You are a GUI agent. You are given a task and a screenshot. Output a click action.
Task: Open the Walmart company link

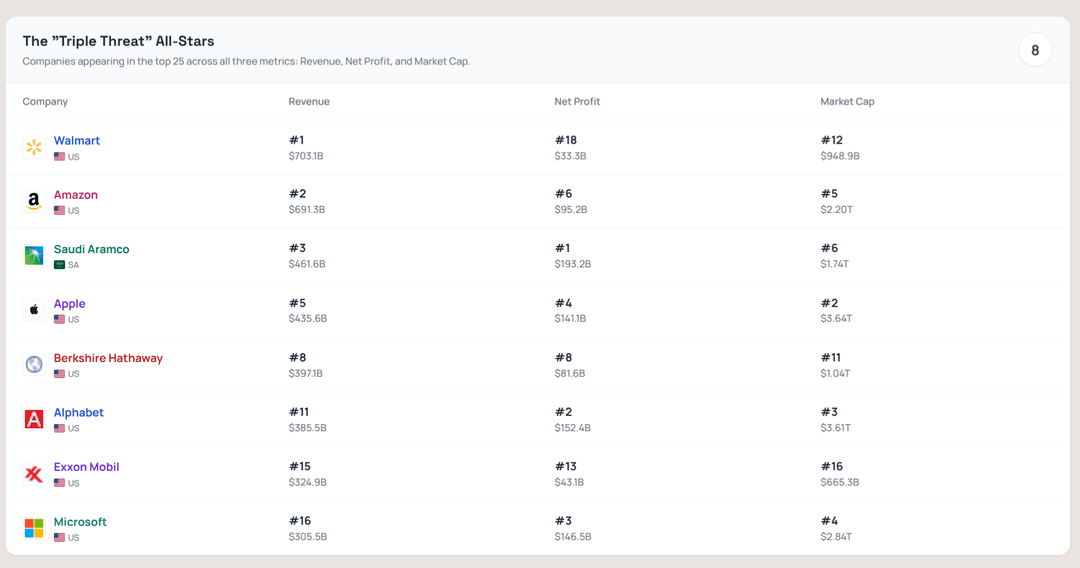click(77, 141)
